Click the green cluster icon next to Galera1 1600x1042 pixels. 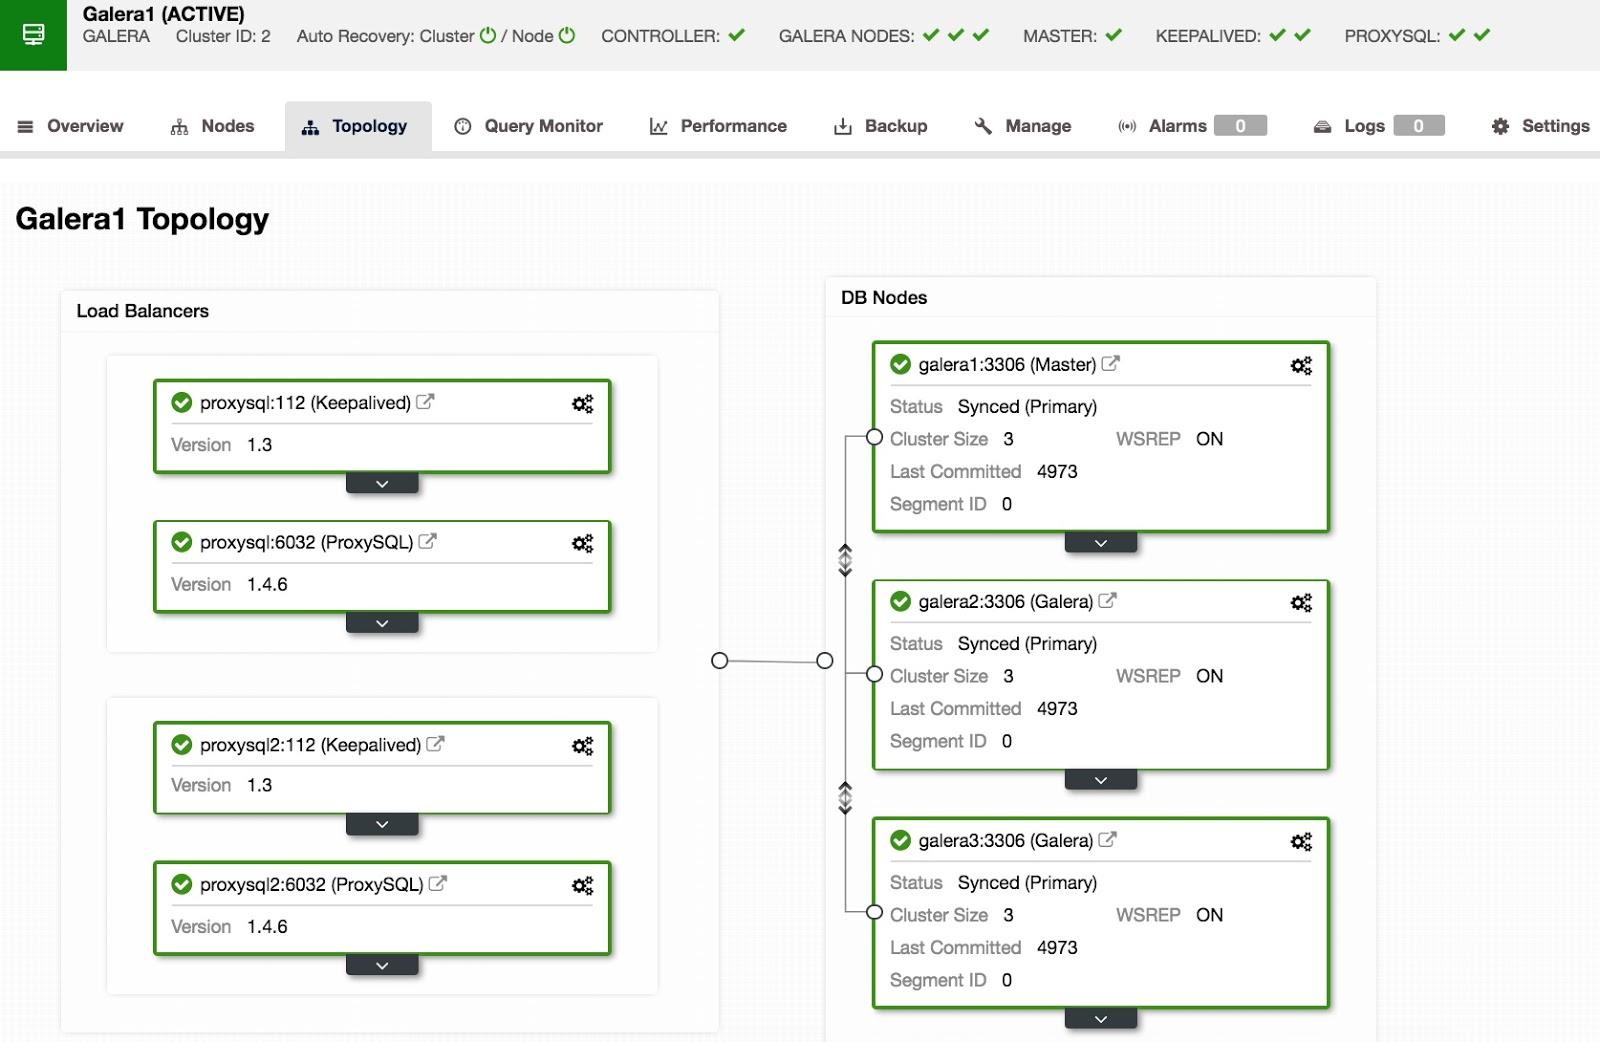tap(33, 35)
